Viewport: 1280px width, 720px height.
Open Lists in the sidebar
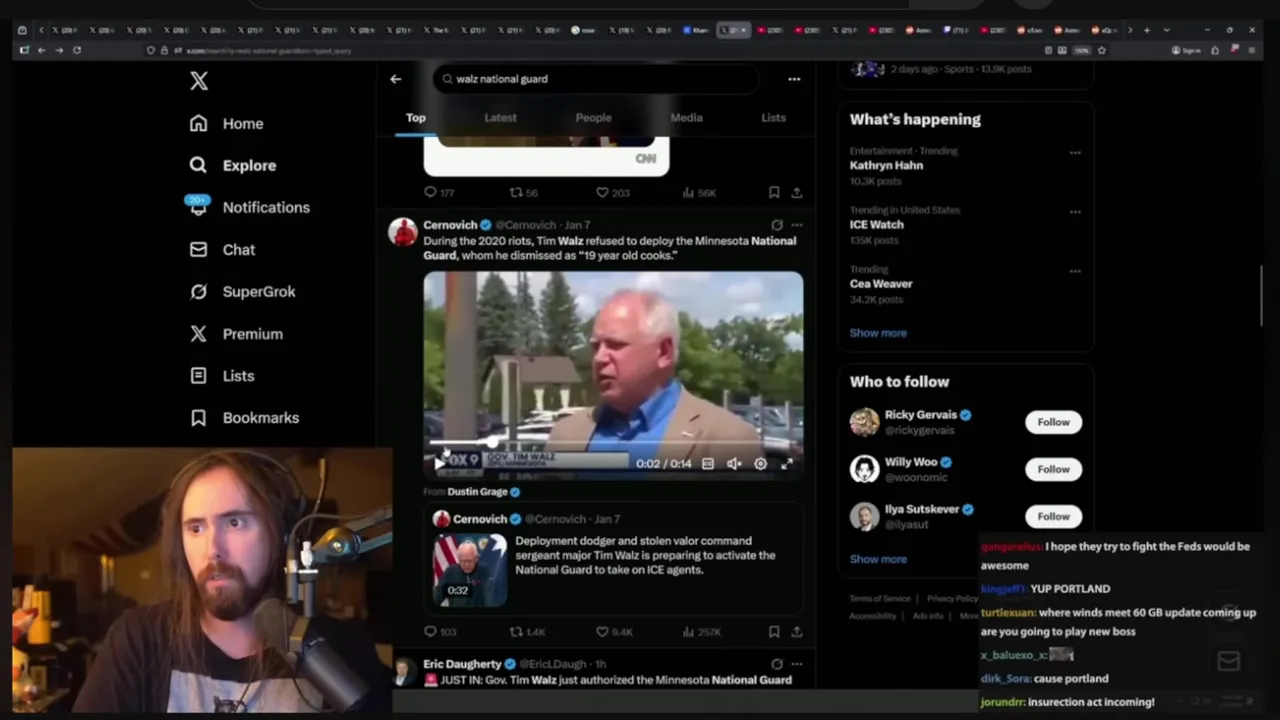click(223, 376)
